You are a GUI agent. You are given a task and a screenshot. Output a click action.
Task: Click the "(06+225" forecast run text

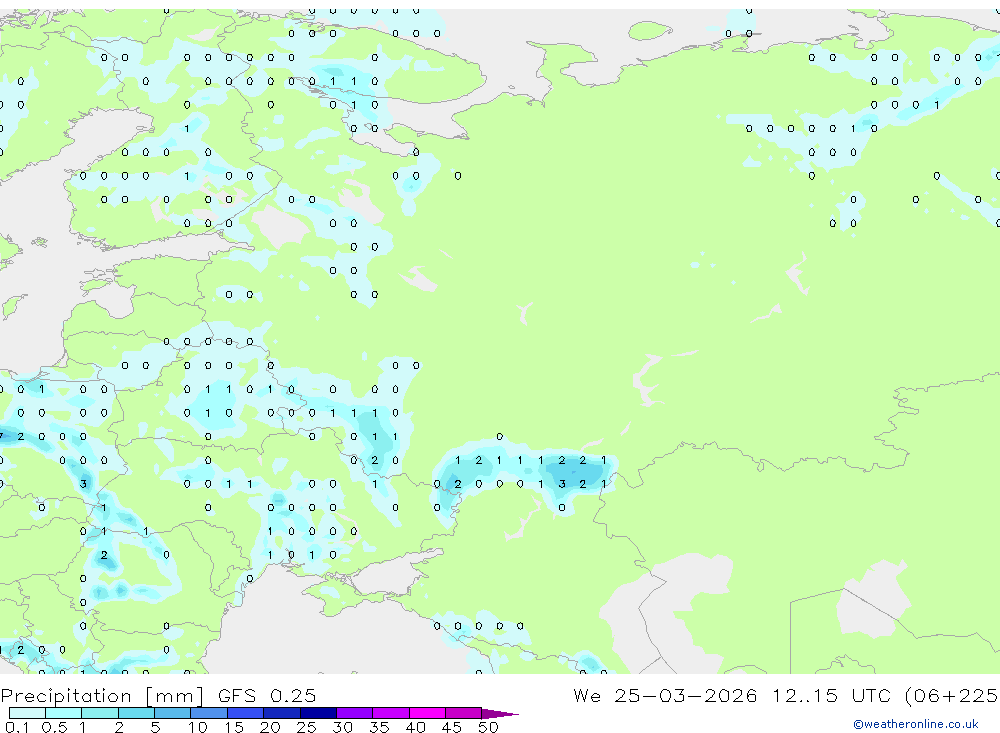(x=951, y=695)
